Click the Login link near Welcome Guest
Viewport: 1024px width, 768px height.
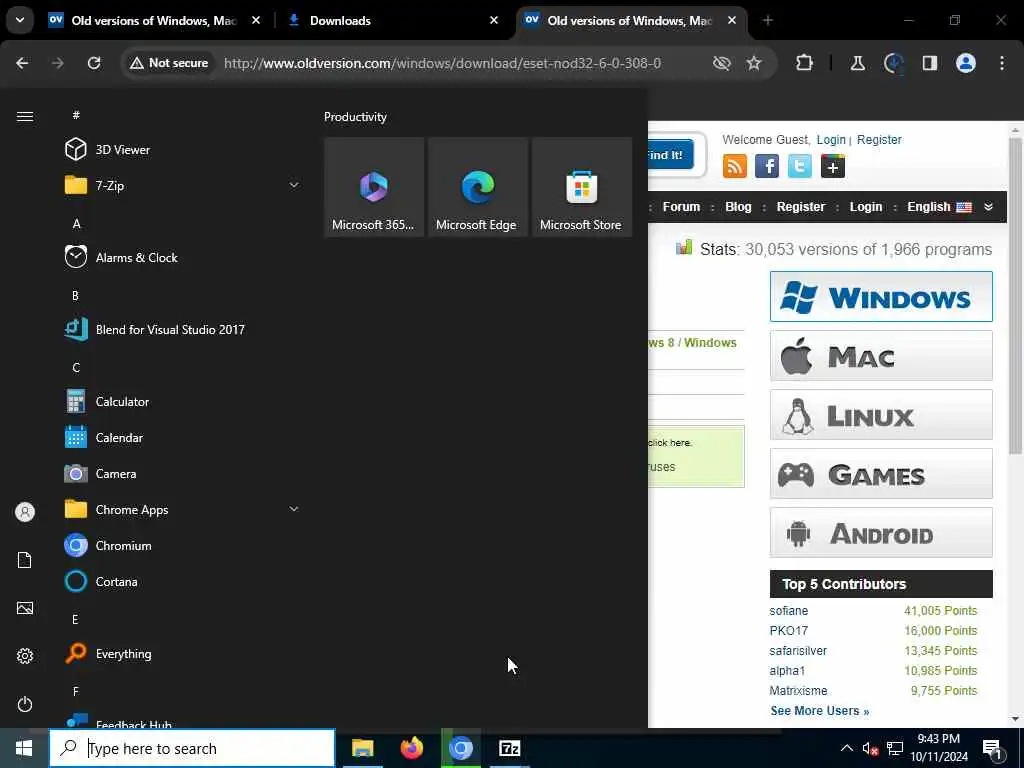pos(831,140)
